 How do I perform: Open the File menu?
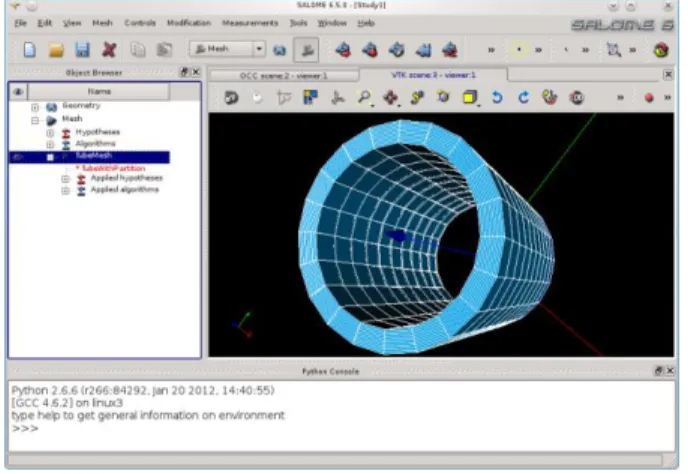[21, 23]
